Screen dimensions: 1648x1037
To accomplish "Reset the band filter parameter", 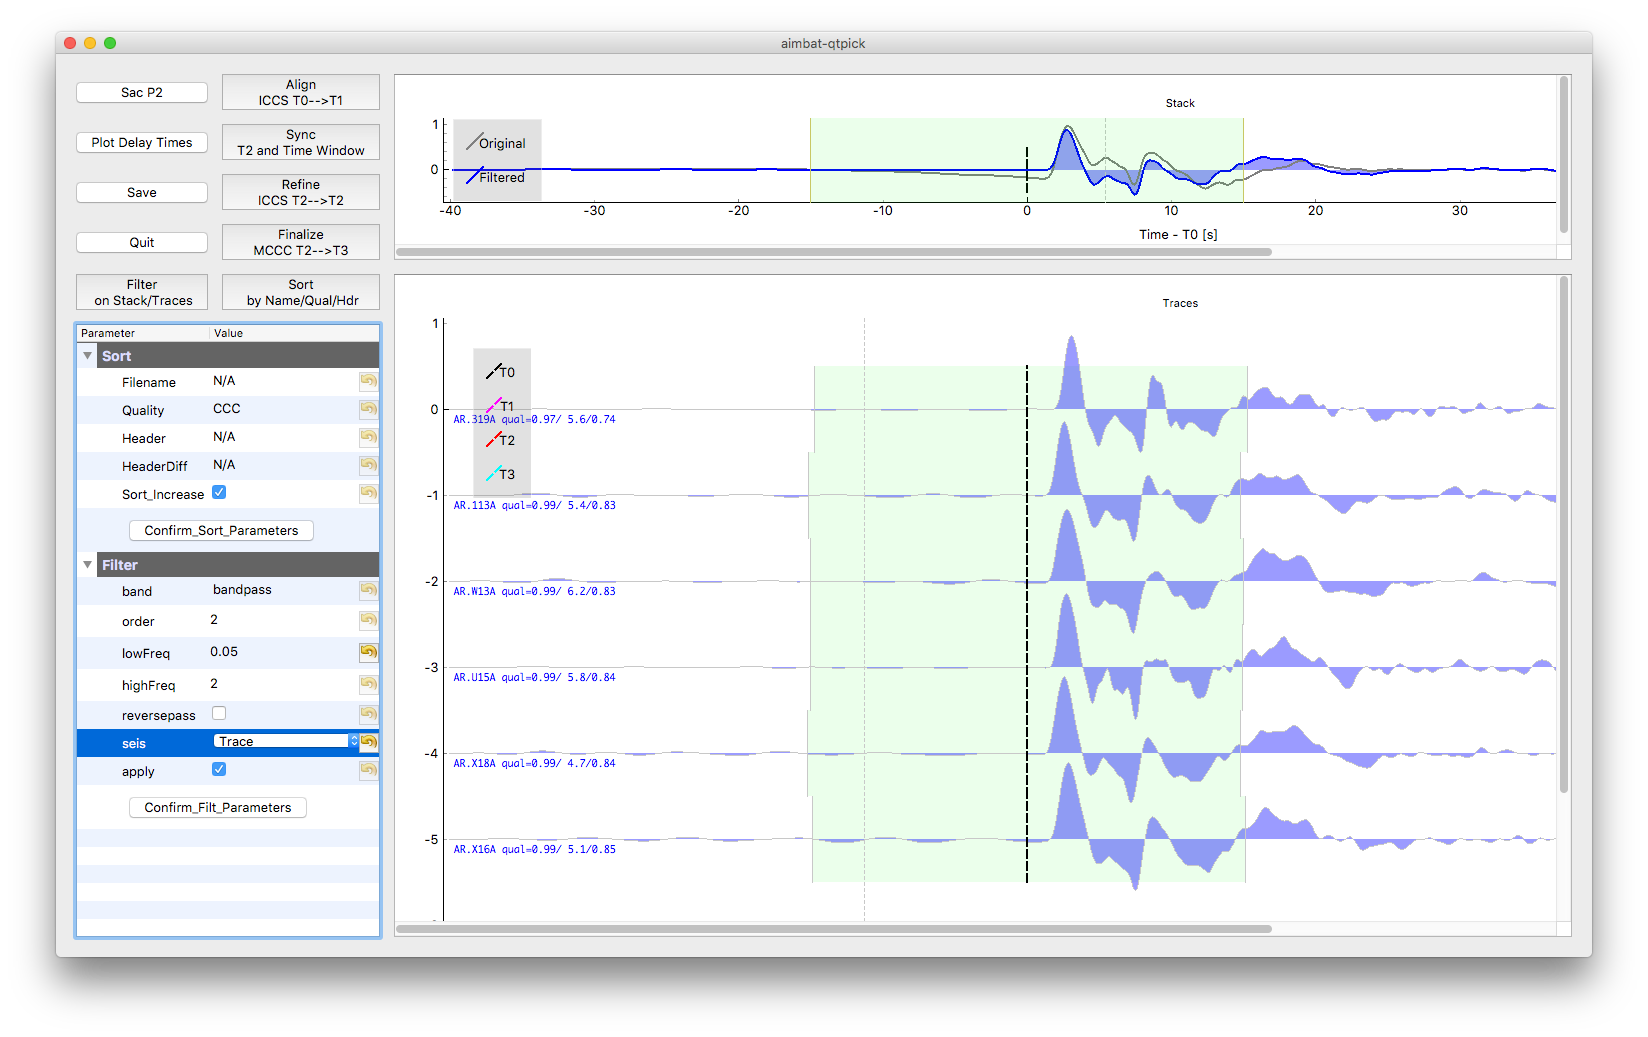I will 369,590.
